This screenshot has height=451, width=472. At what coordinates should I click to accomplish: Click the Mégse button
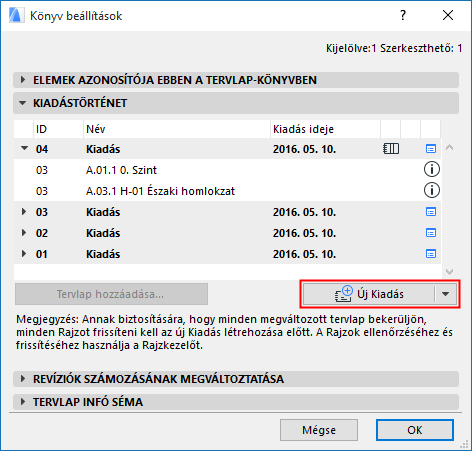tap(319, 430)
